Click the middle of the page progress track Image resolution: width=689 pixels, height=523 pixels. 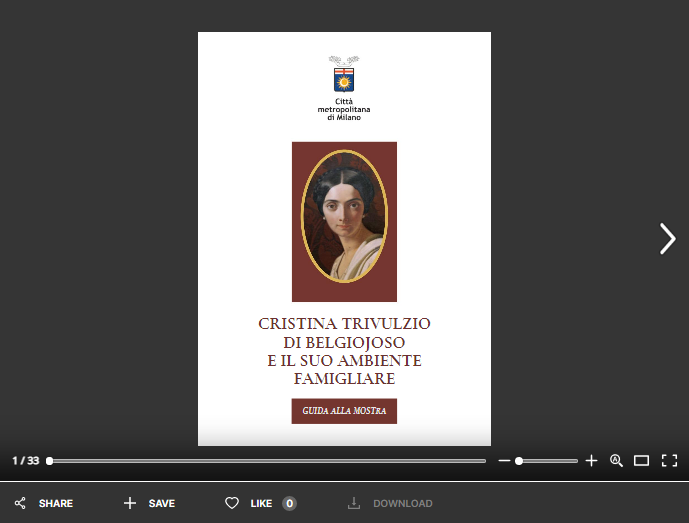(x=267, y=461)
